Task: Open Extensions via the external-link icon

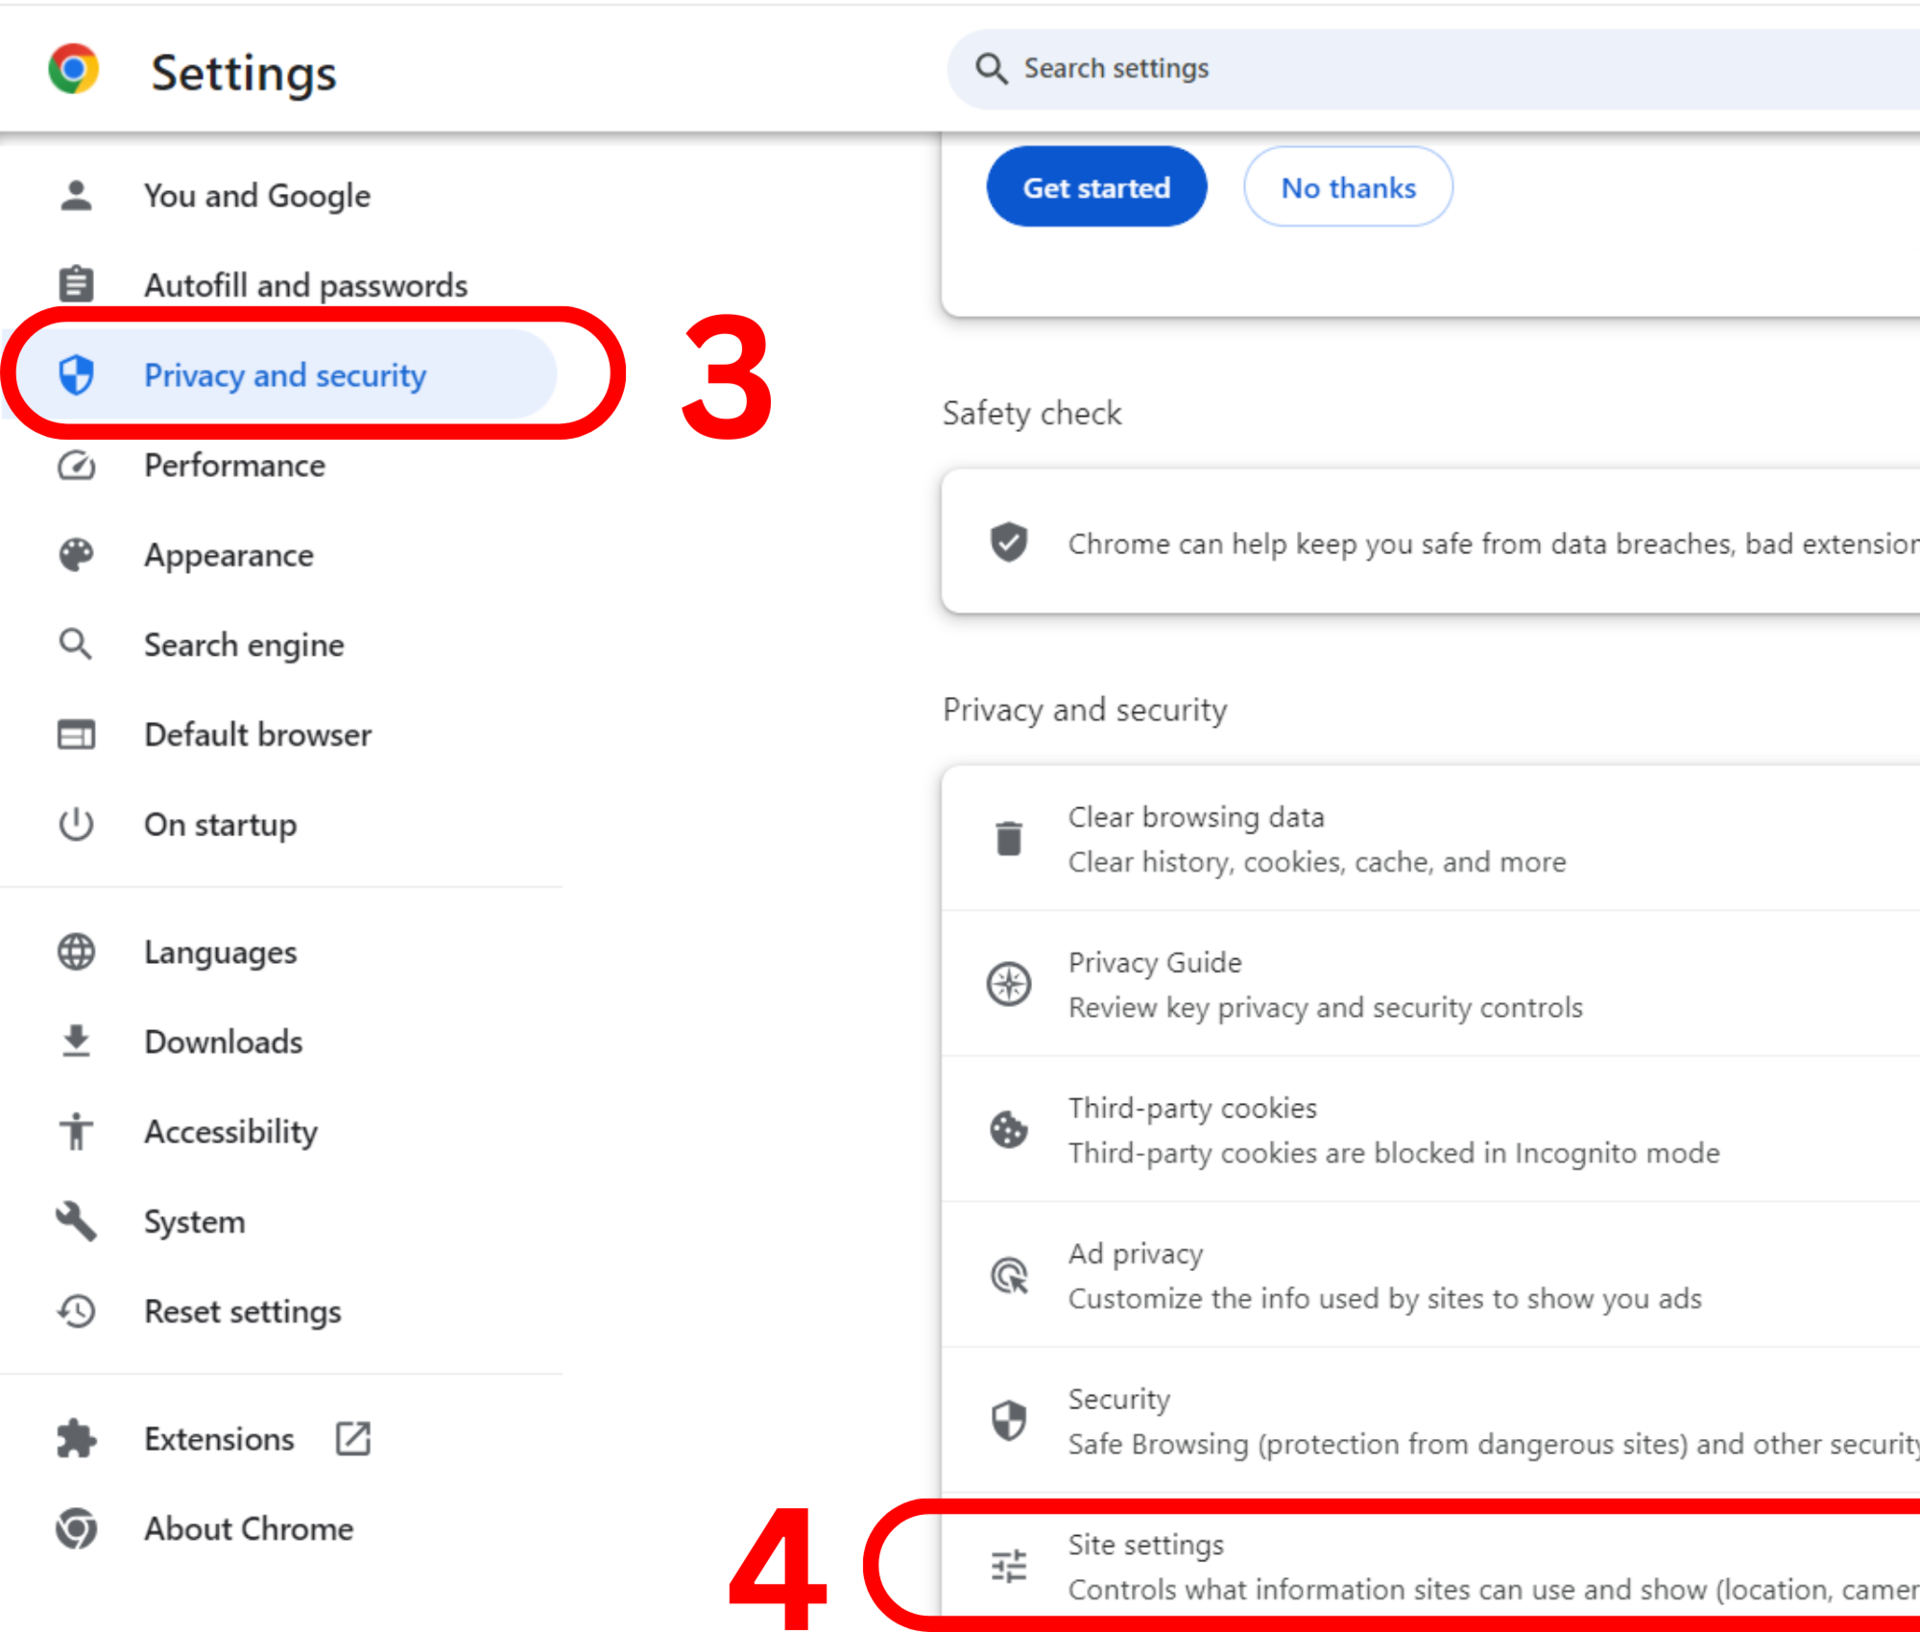Action: [352, 1438]
